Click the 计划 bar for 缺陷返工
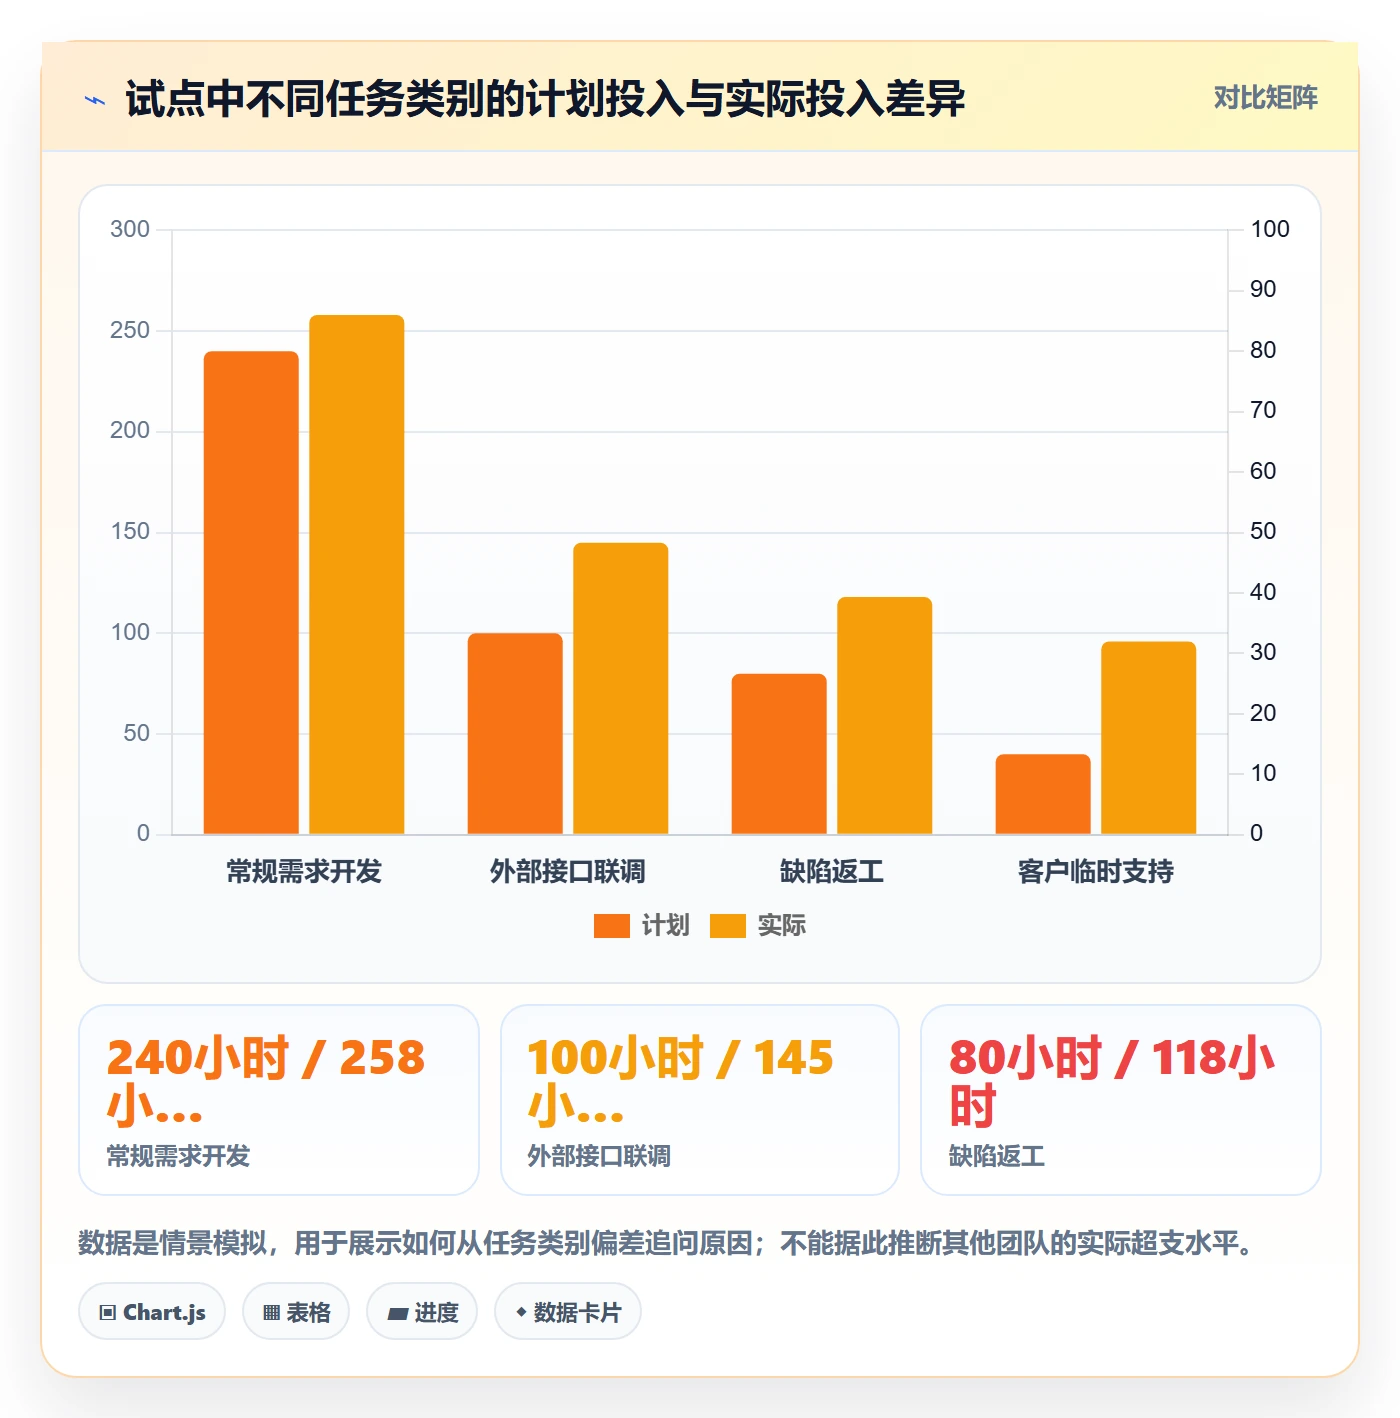 click(779, 754)
